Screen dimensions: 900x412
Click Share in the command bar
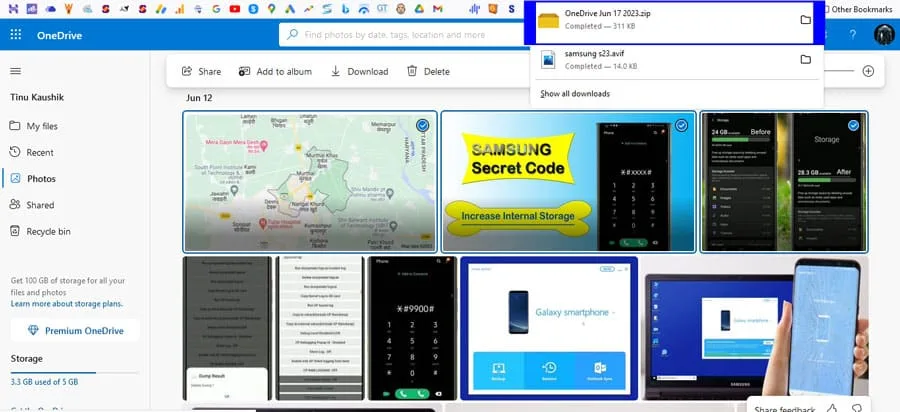click(201, 71)
